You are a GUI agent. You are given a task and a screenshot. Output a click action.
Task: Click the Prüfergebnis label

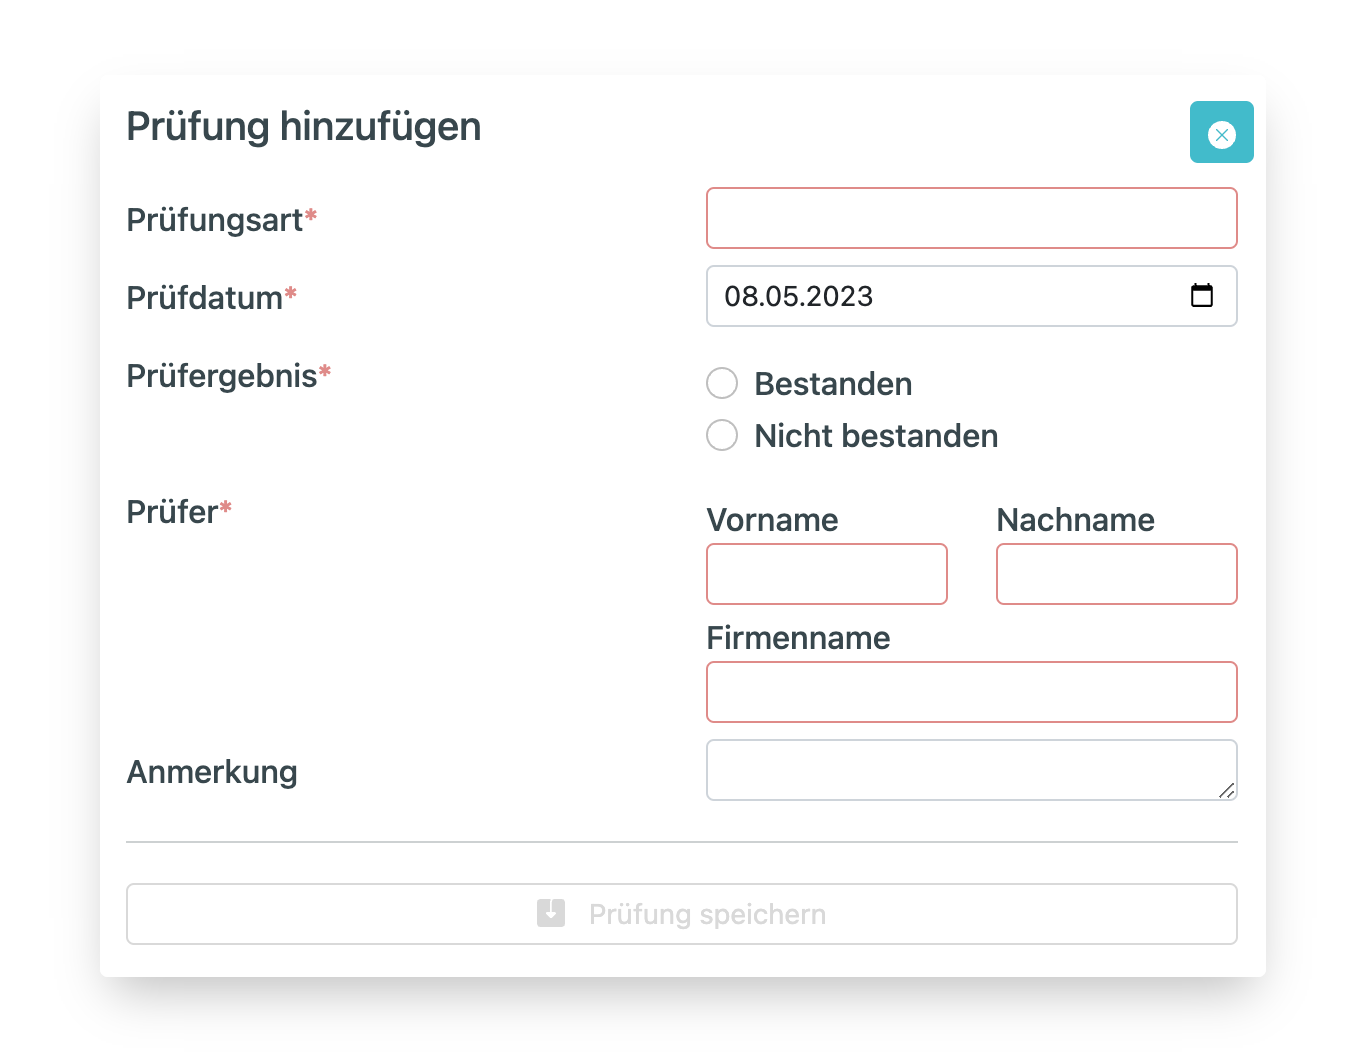(228, 376)
